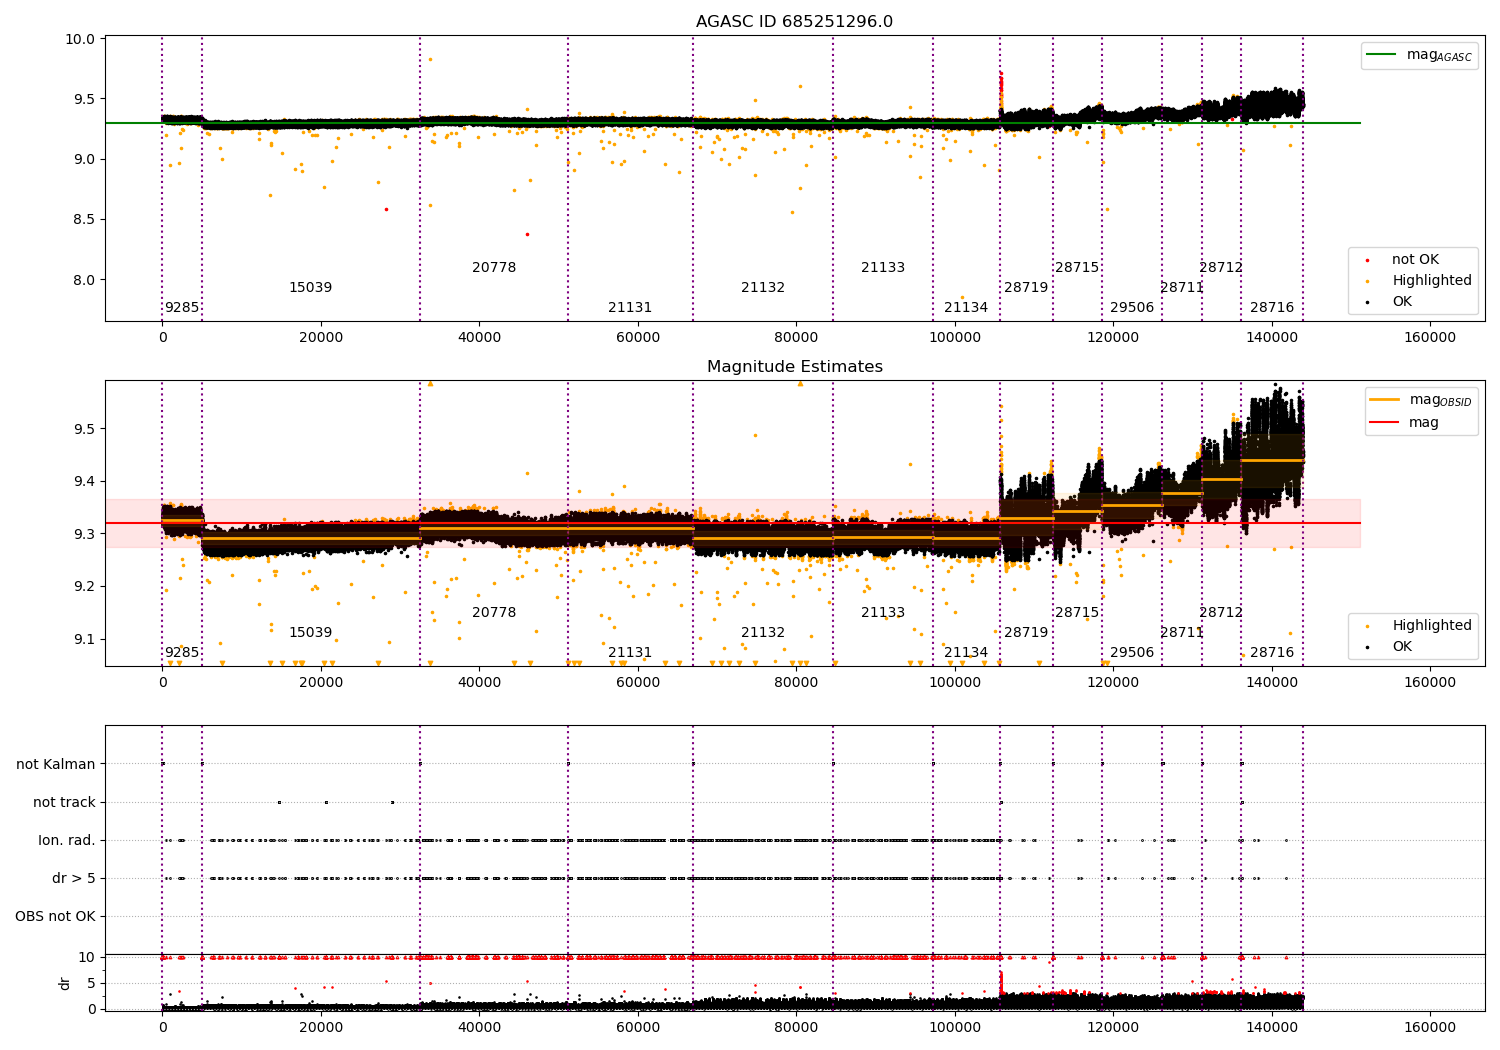Click the 10 tick on the dr axis
Viewport: 1500px width, 1050px height.
pyautogui.click(x=87, y=958)
